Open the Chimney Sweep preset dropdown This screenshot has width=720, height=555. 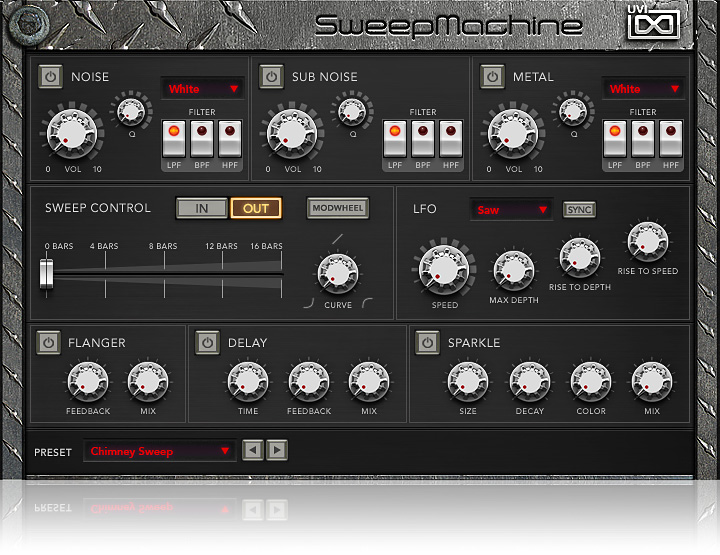[x=160, y=451]
